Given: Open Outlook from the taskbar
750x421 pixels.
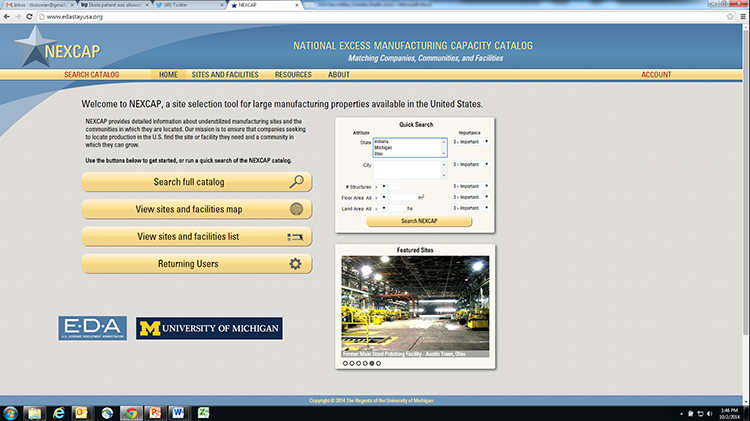Looking at the screenshot, I should 81,413.
